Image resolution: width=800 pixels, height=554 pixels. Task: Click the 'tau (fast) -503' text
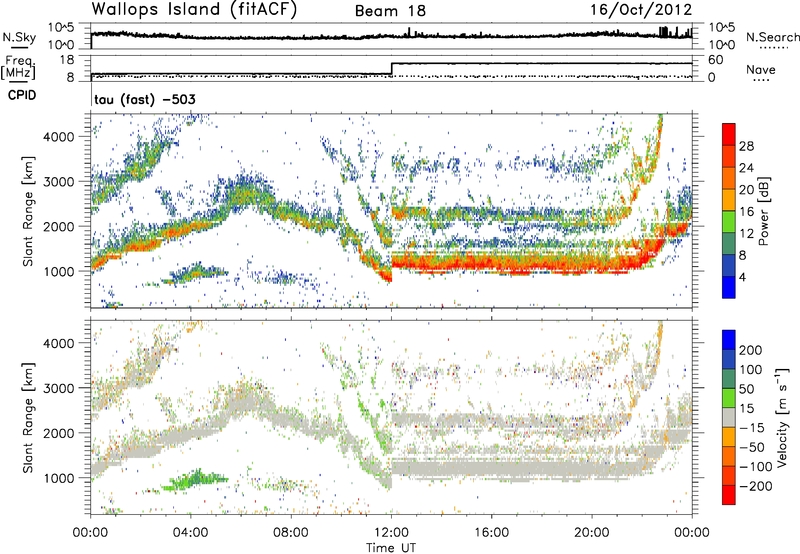point(145,99)
